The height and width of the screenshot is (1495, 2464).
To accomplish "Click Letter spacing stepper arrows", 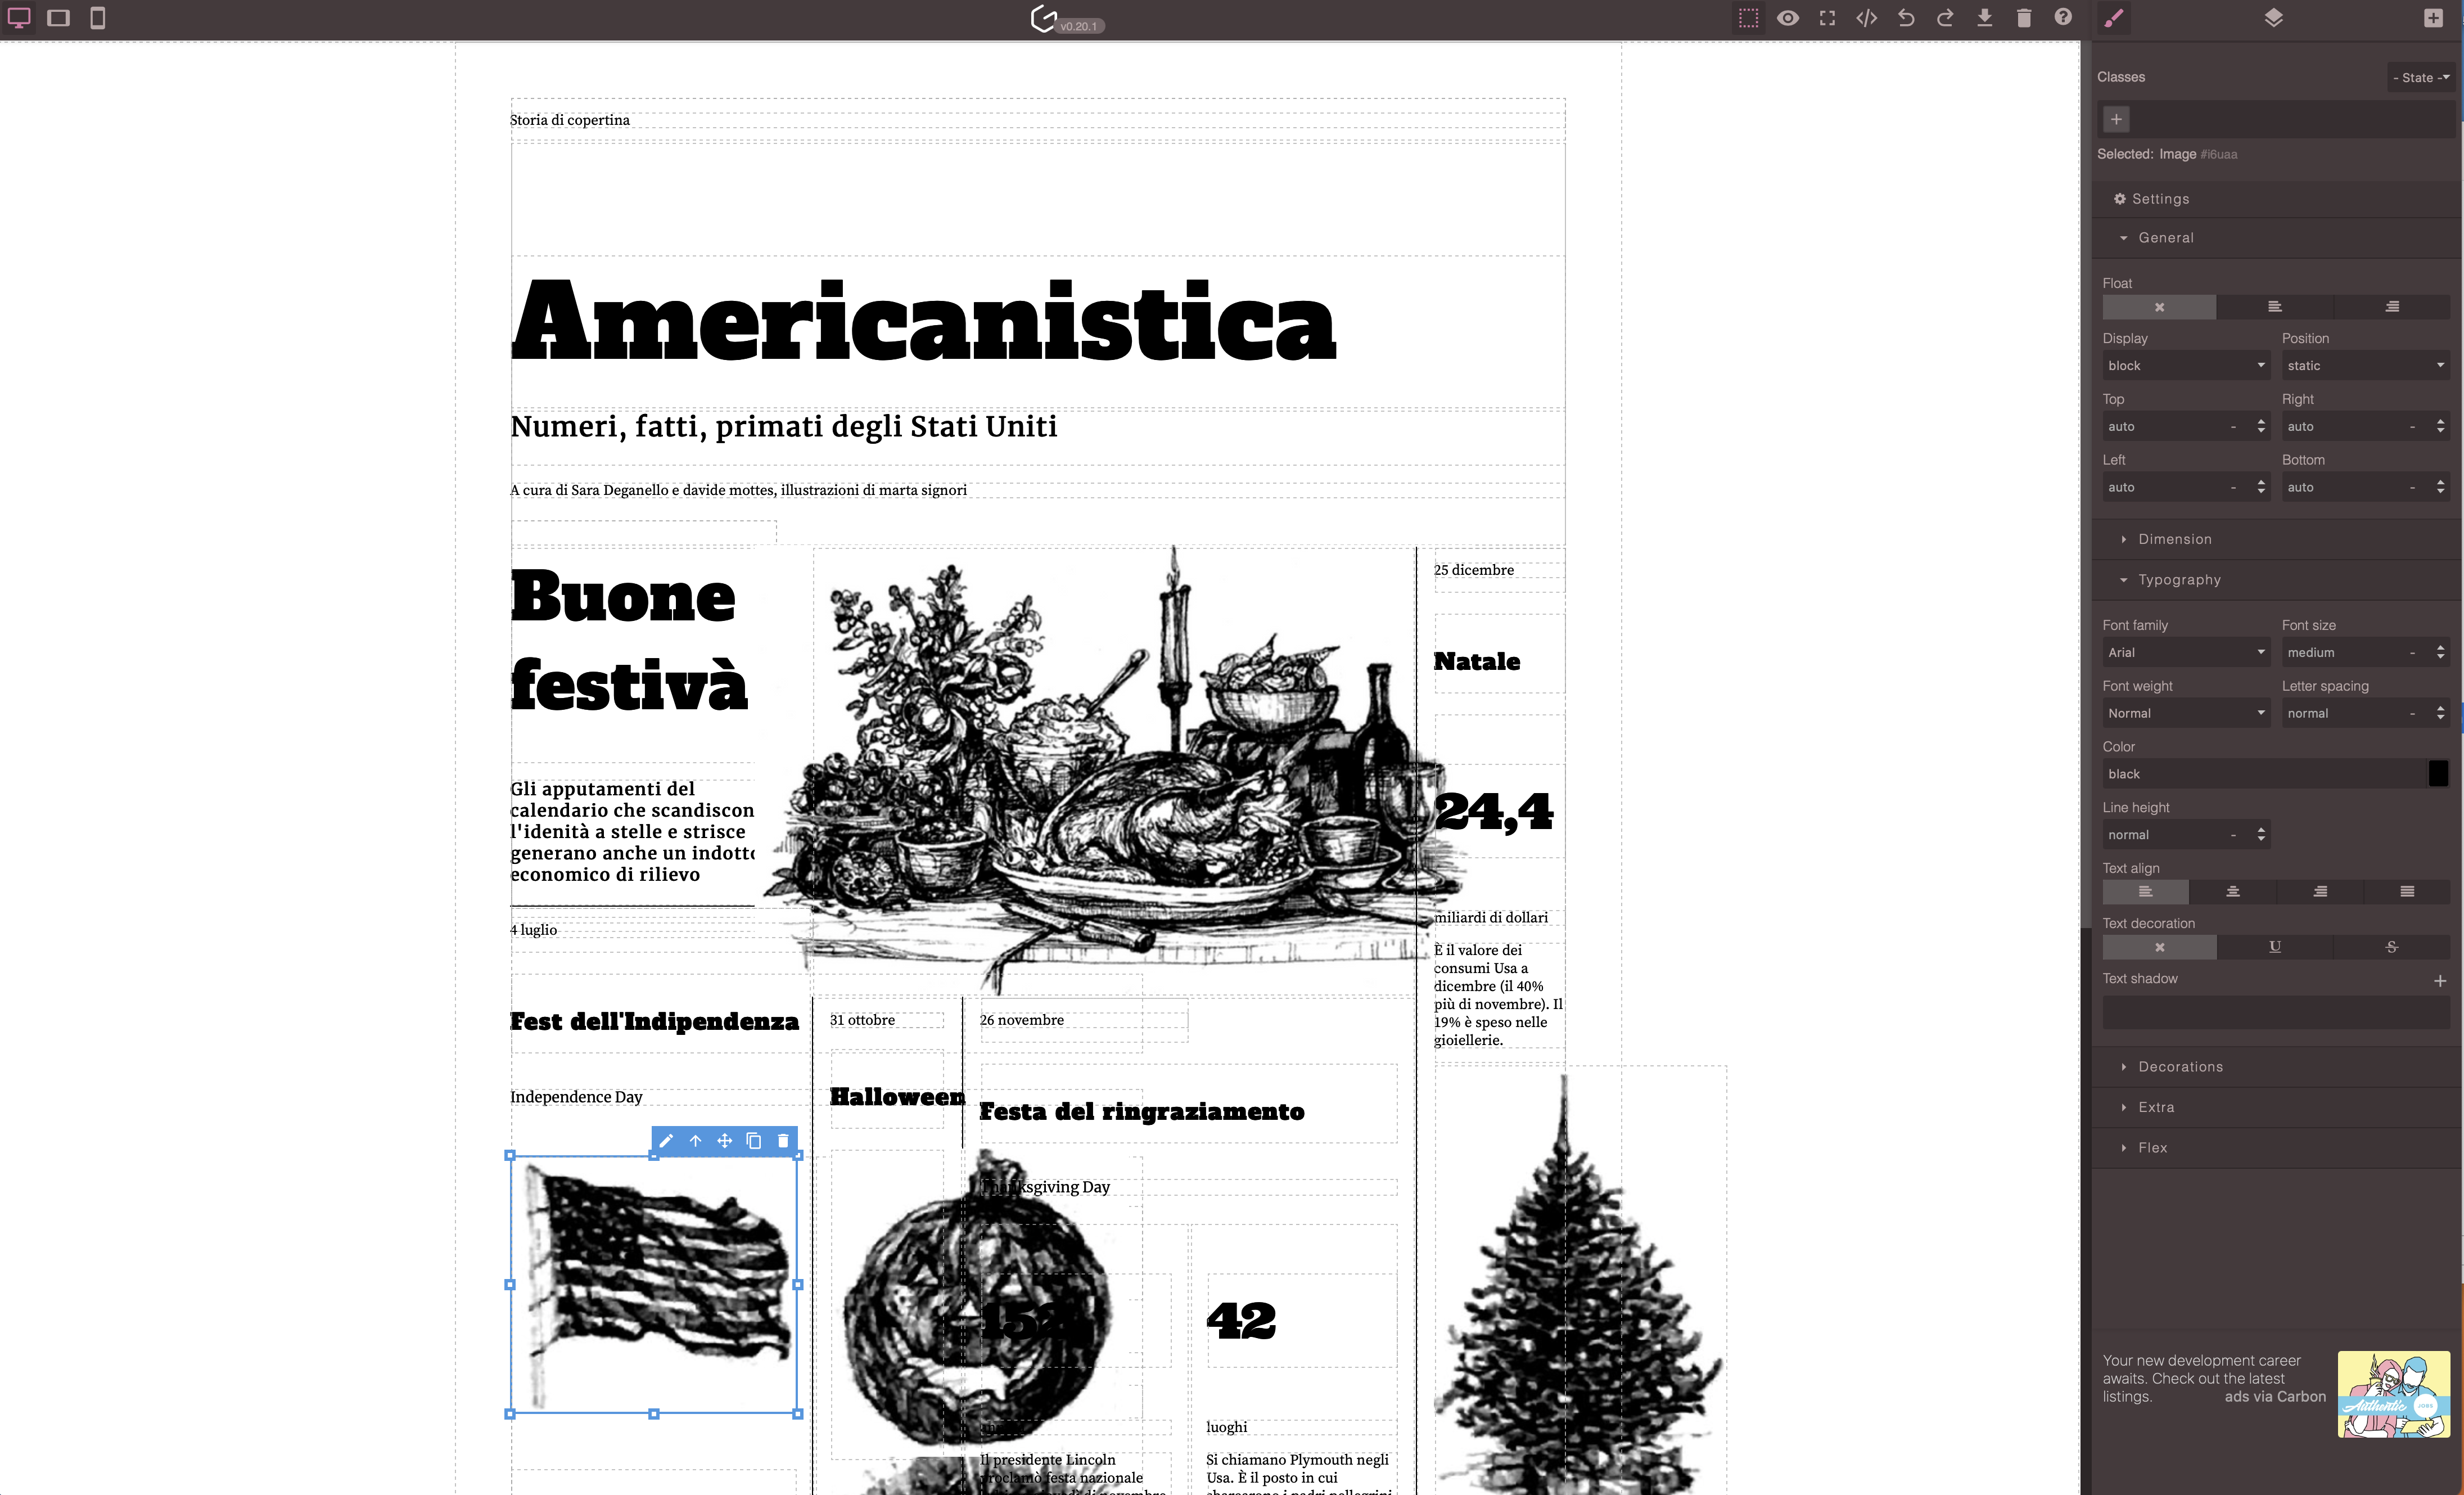I will pos(2440,714).
